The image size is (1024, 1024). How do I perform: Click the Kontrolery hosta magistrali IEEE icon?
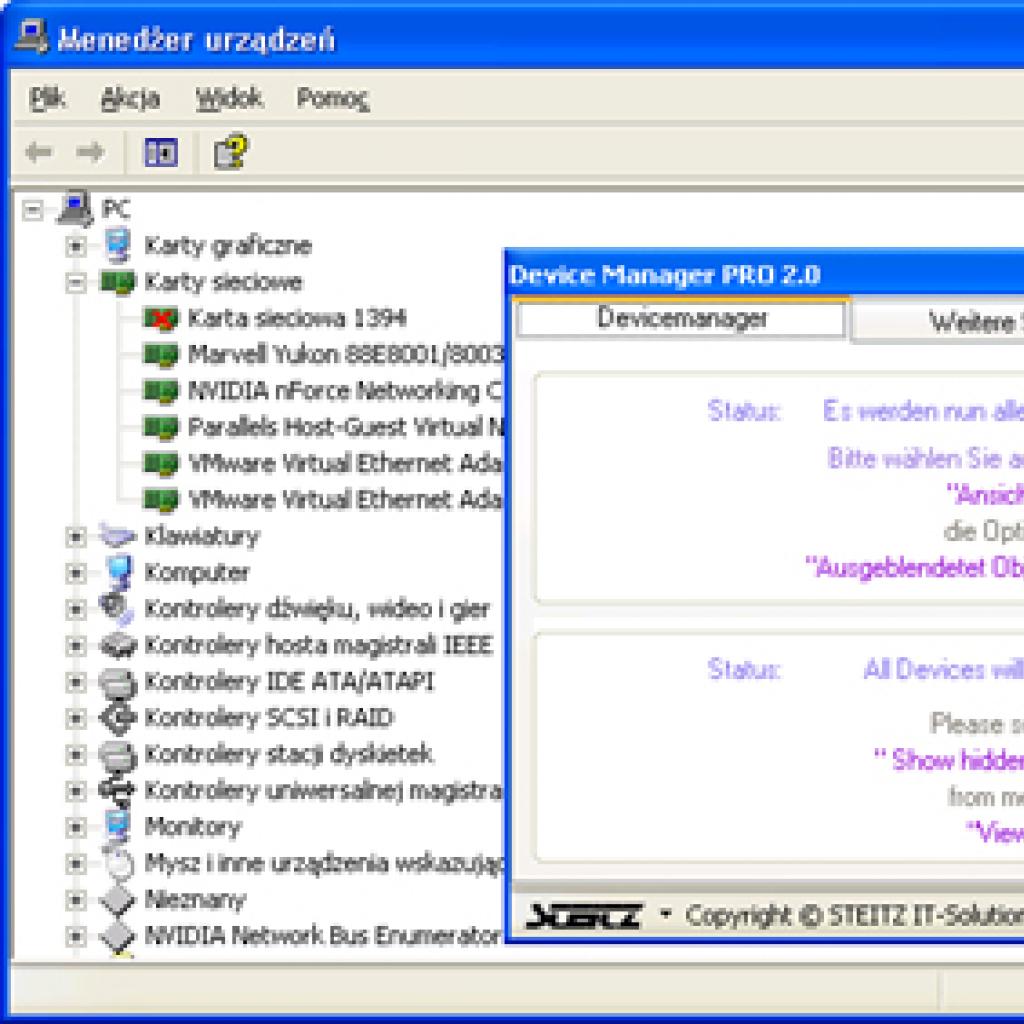[118, 645]
